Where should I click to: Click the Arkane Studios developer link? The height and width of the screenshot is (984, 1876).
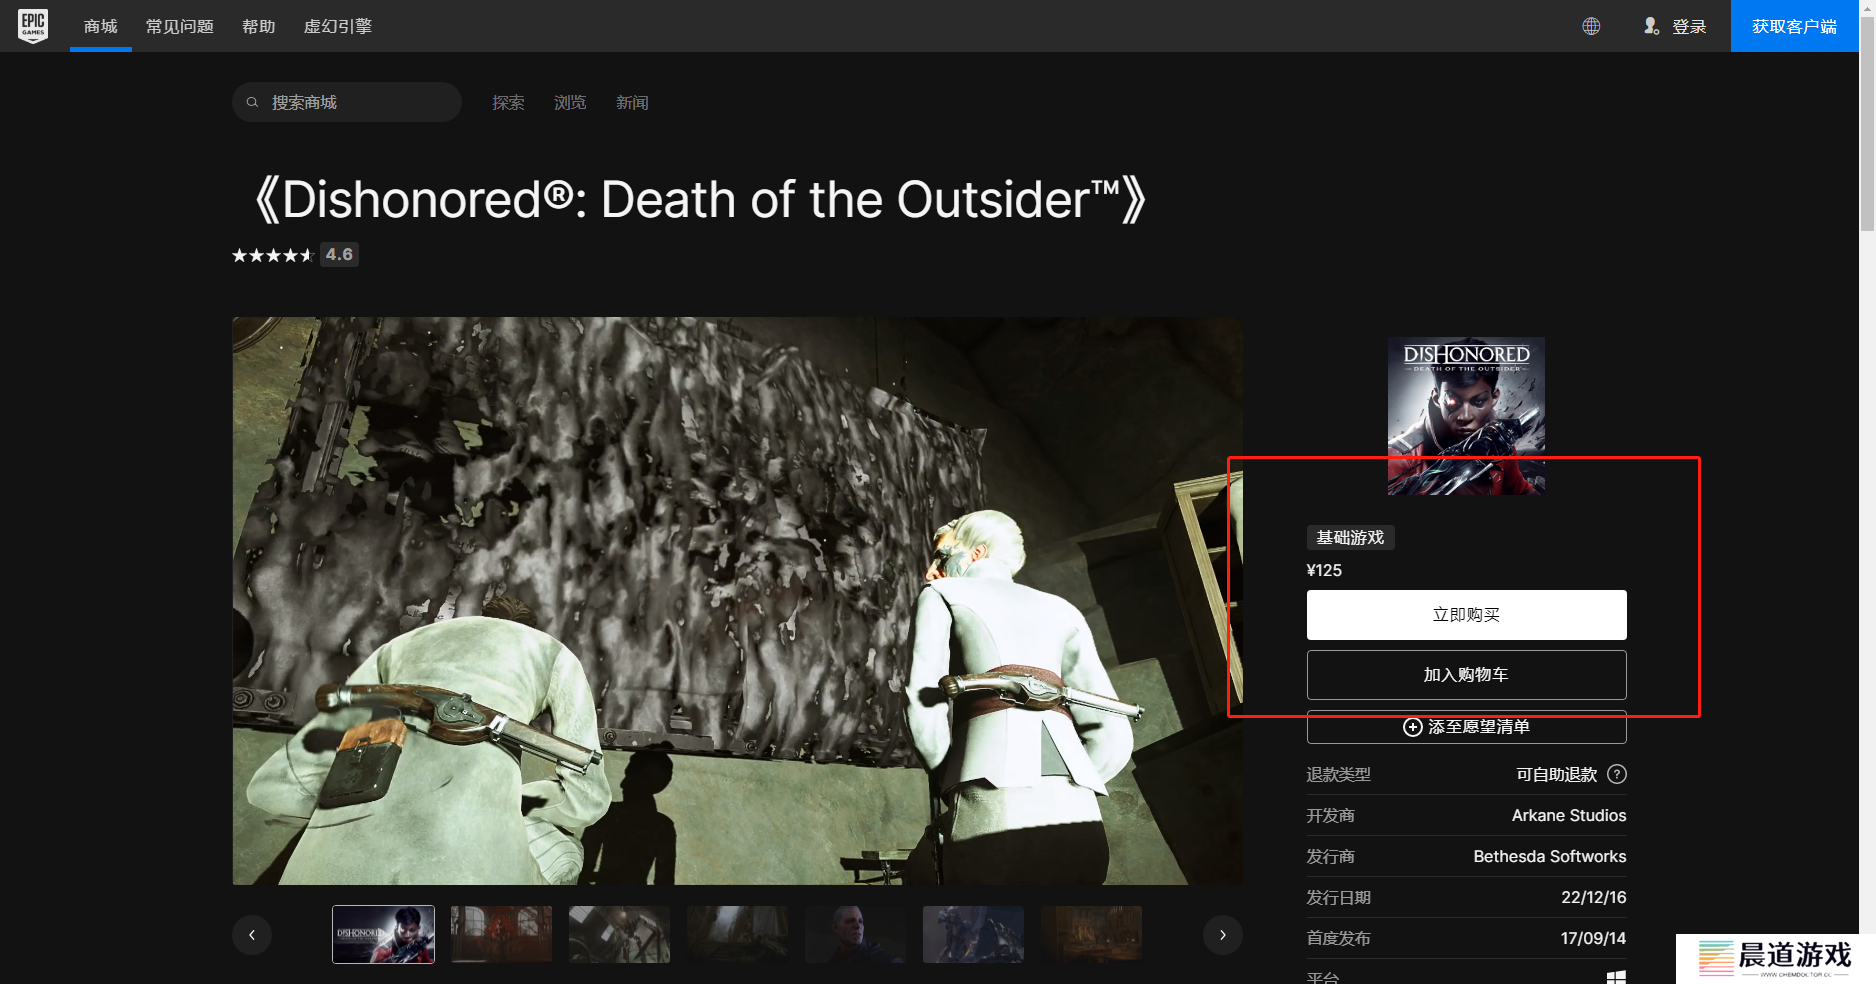point(1569,815)
